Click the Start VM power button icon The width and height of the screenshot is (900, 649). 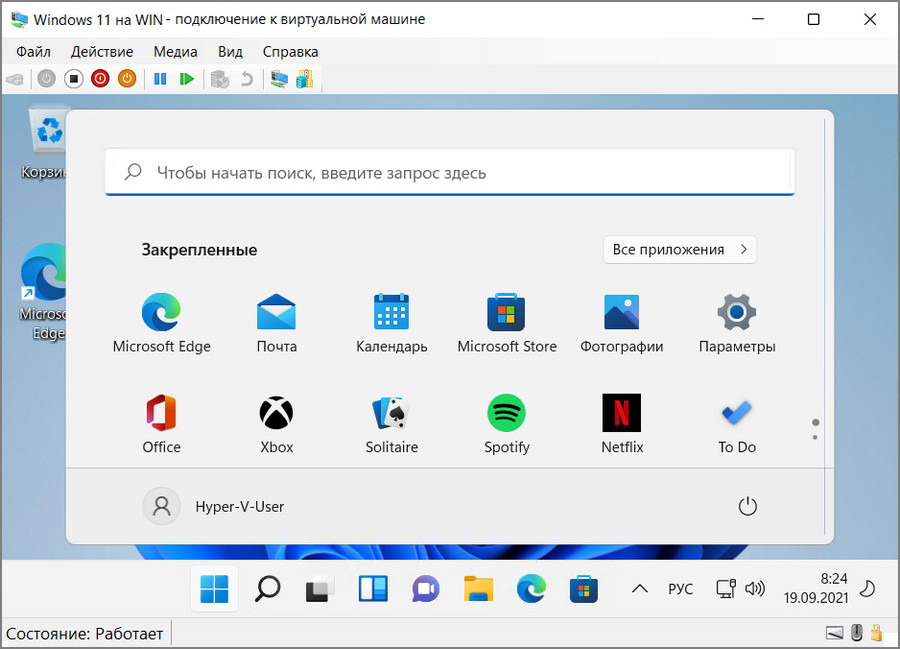coord(46,79)
